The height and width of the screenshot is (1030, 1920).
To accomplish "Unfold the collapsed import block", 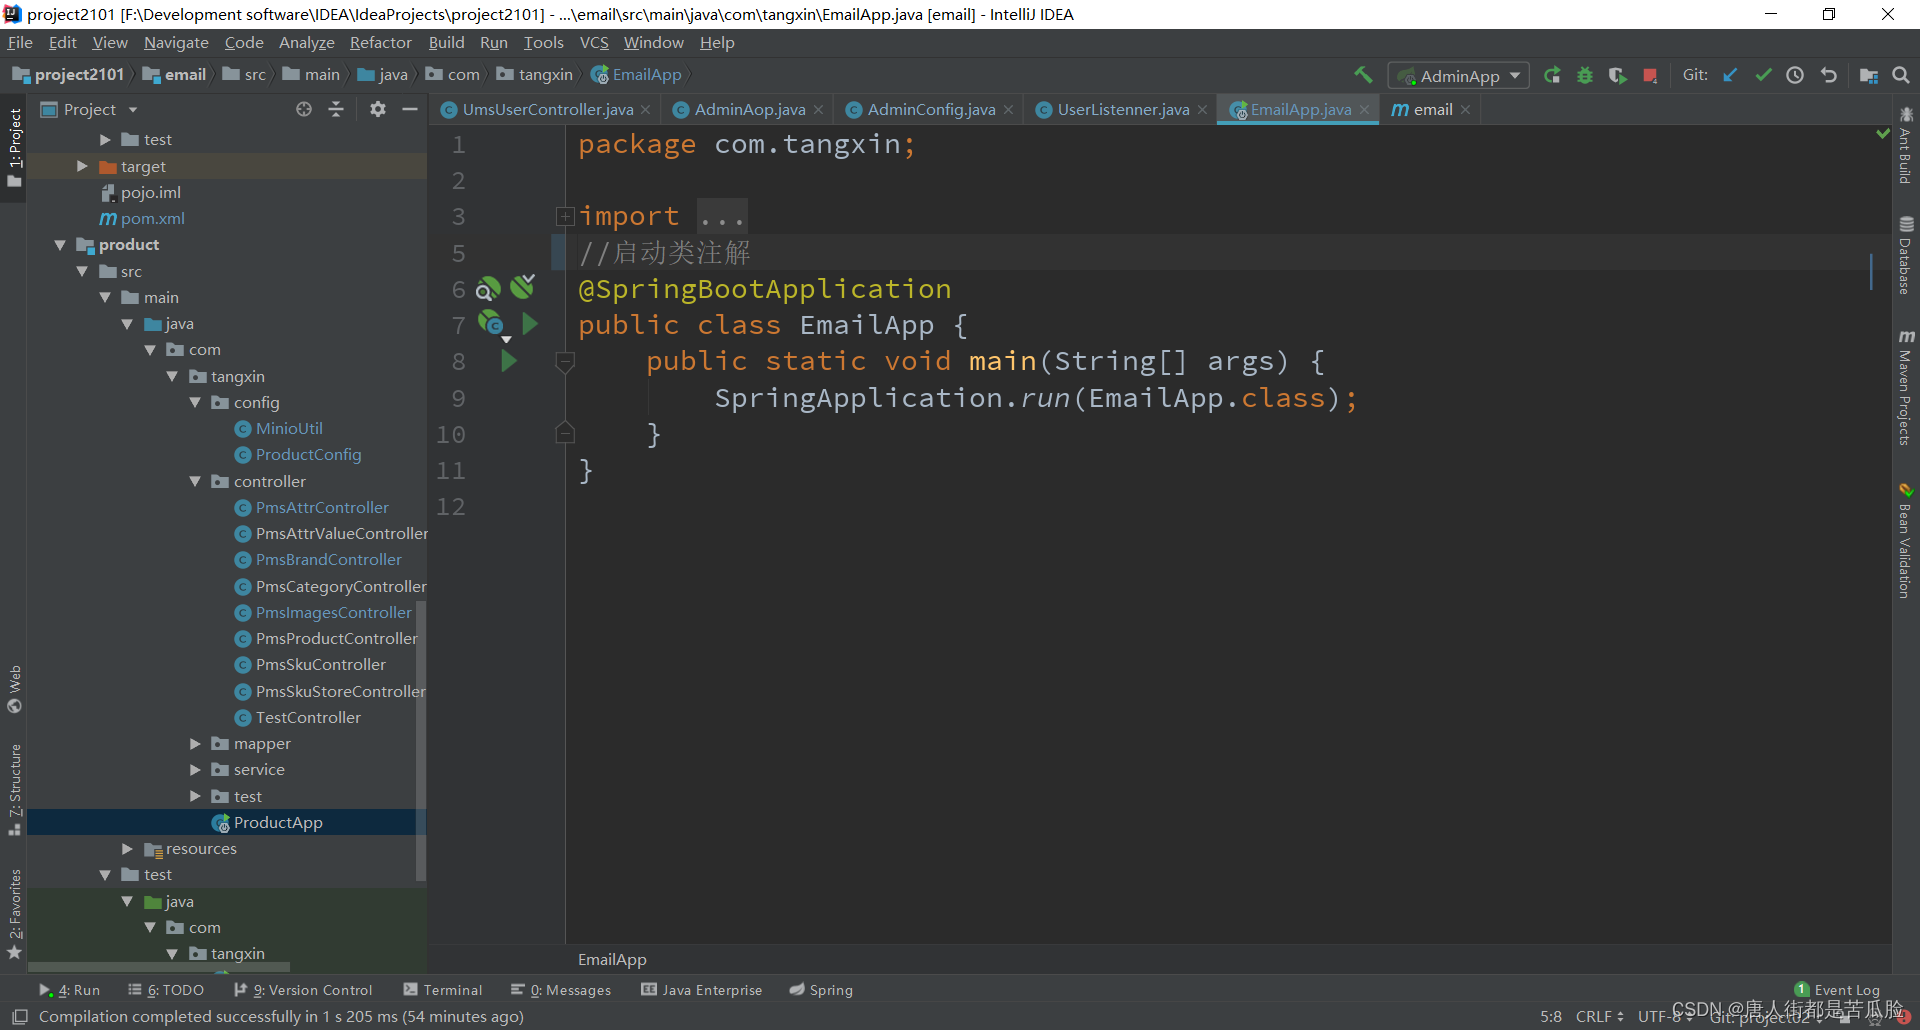I will click(x=565, y=216).
